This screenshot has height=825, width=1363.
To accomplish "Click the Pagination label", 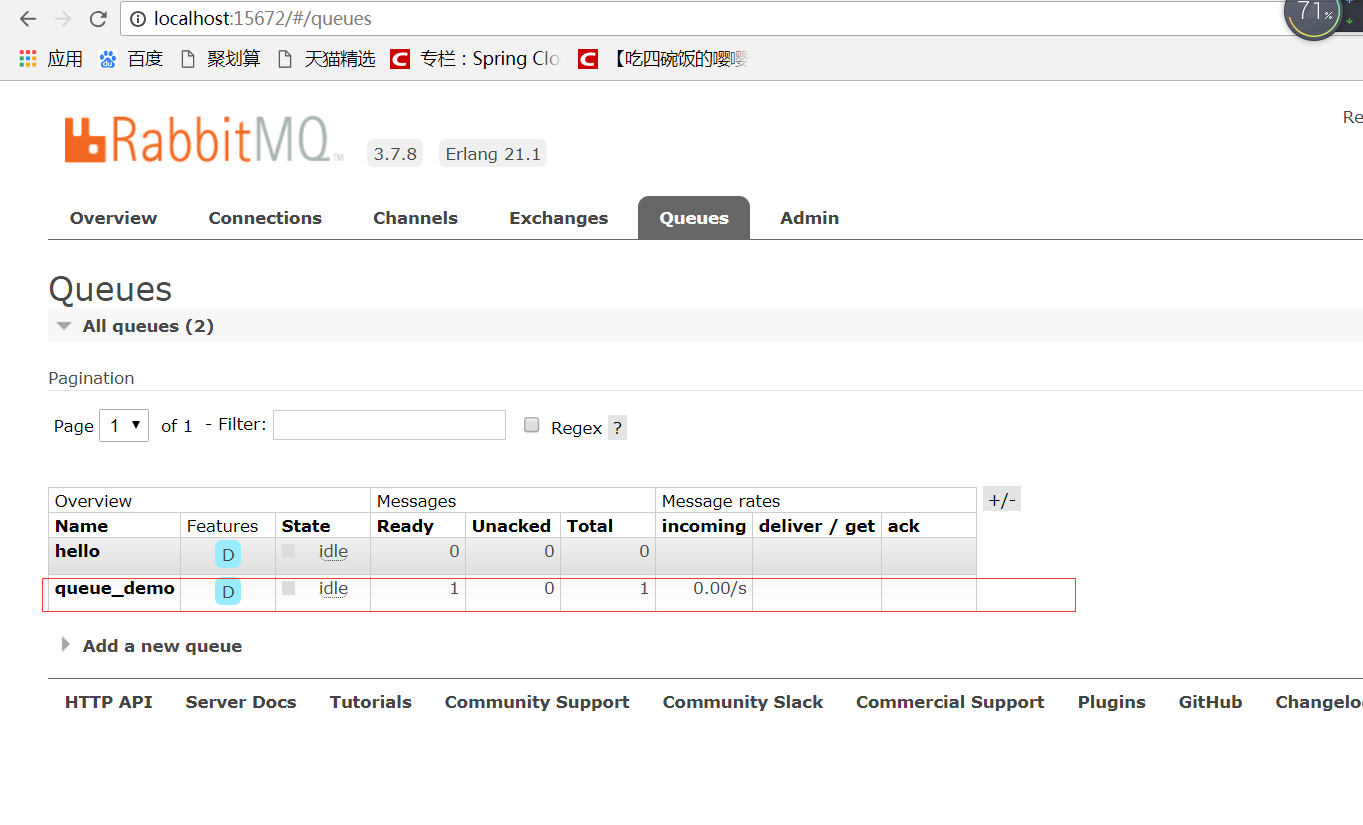I will pos(91,378).
